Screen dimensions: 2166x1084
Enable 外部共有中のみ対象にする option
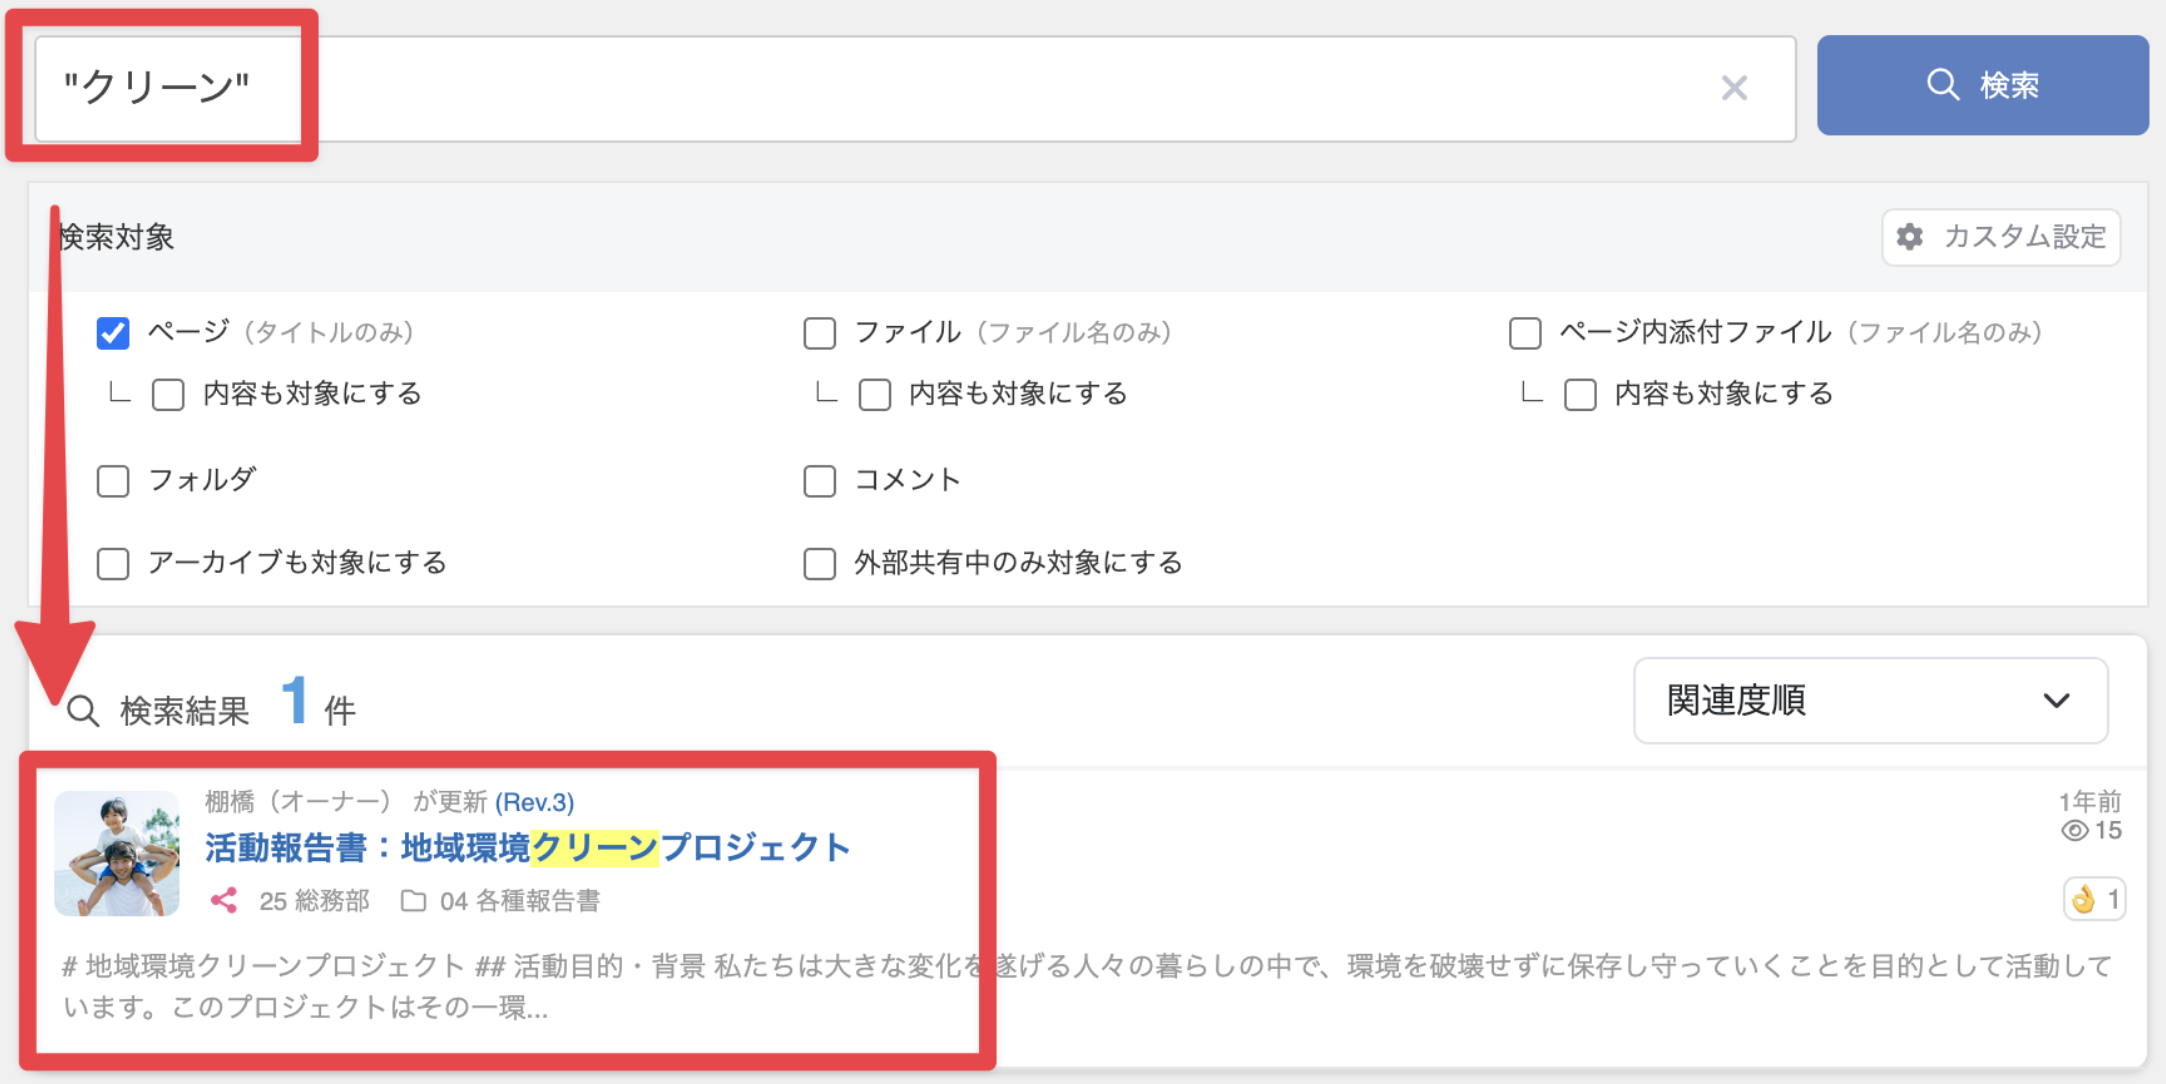pyautogui.click(x=820, y=564)
